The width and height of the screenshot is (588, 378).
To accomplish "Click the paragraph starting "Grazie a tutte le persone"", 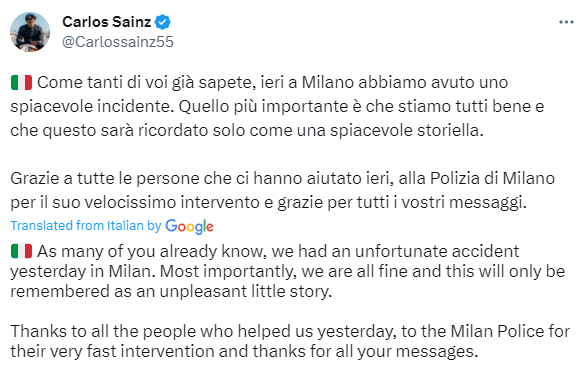I will pyautogui.click(x=283, y=190).
